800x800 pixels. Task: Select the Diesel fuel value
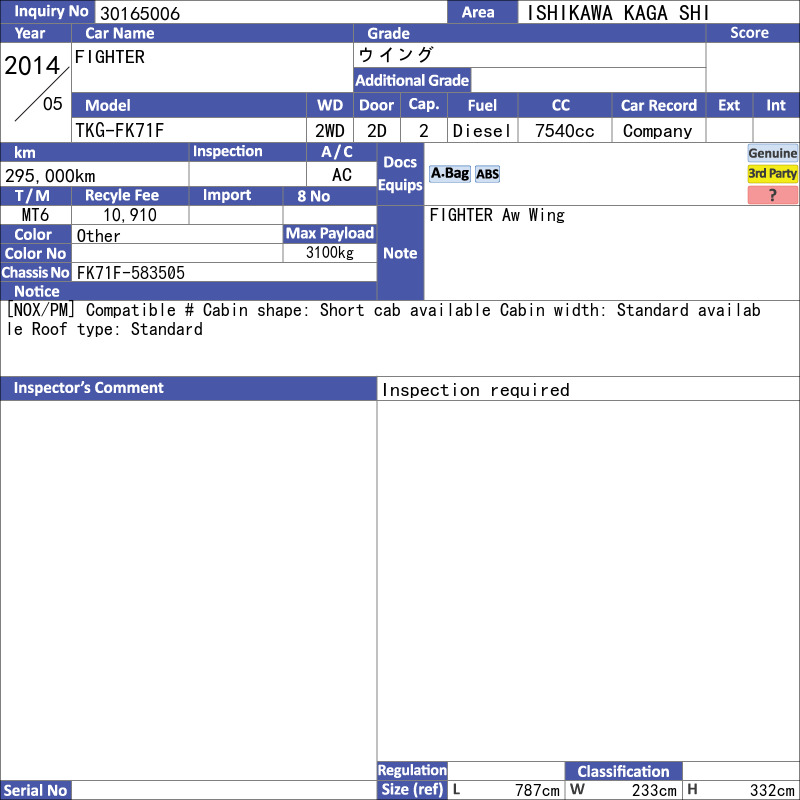[x=482, y=131]
